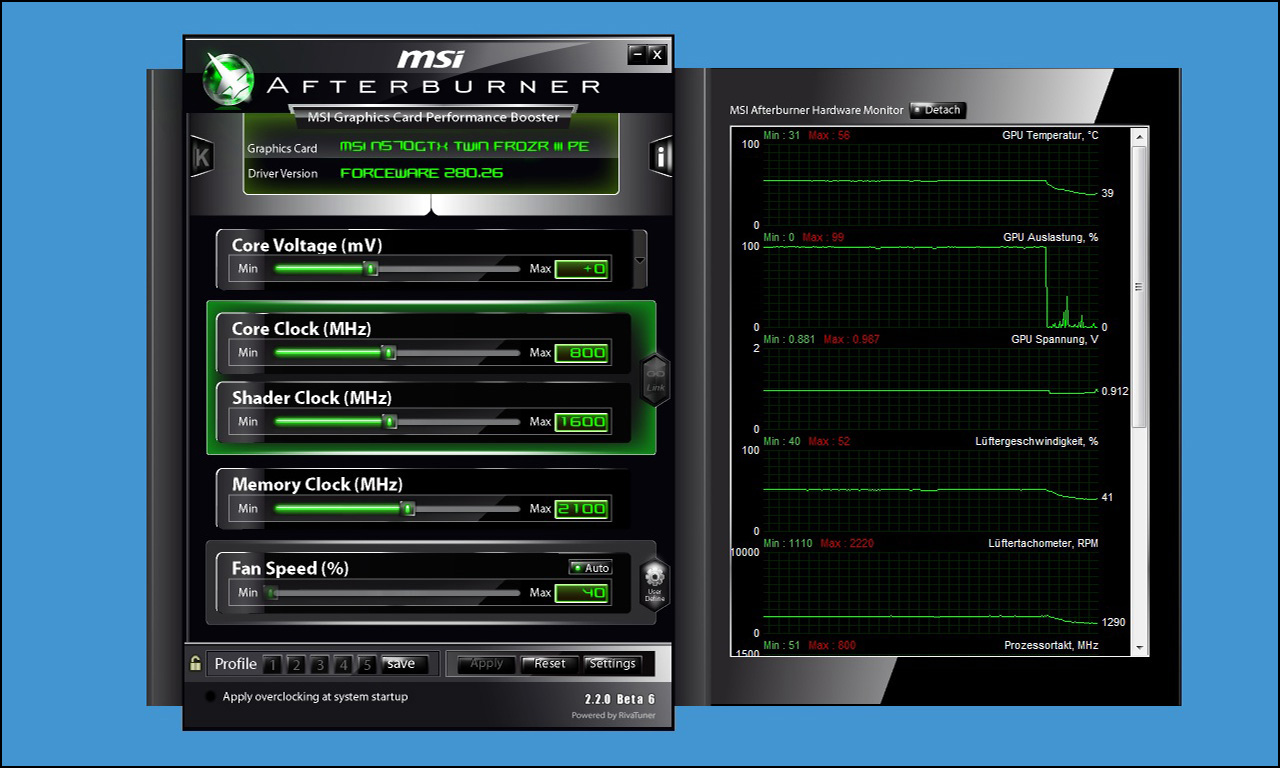Click the Memory Clock 2100 value field
Viewport: 1280px width, 768px height.
click(582, 509)
